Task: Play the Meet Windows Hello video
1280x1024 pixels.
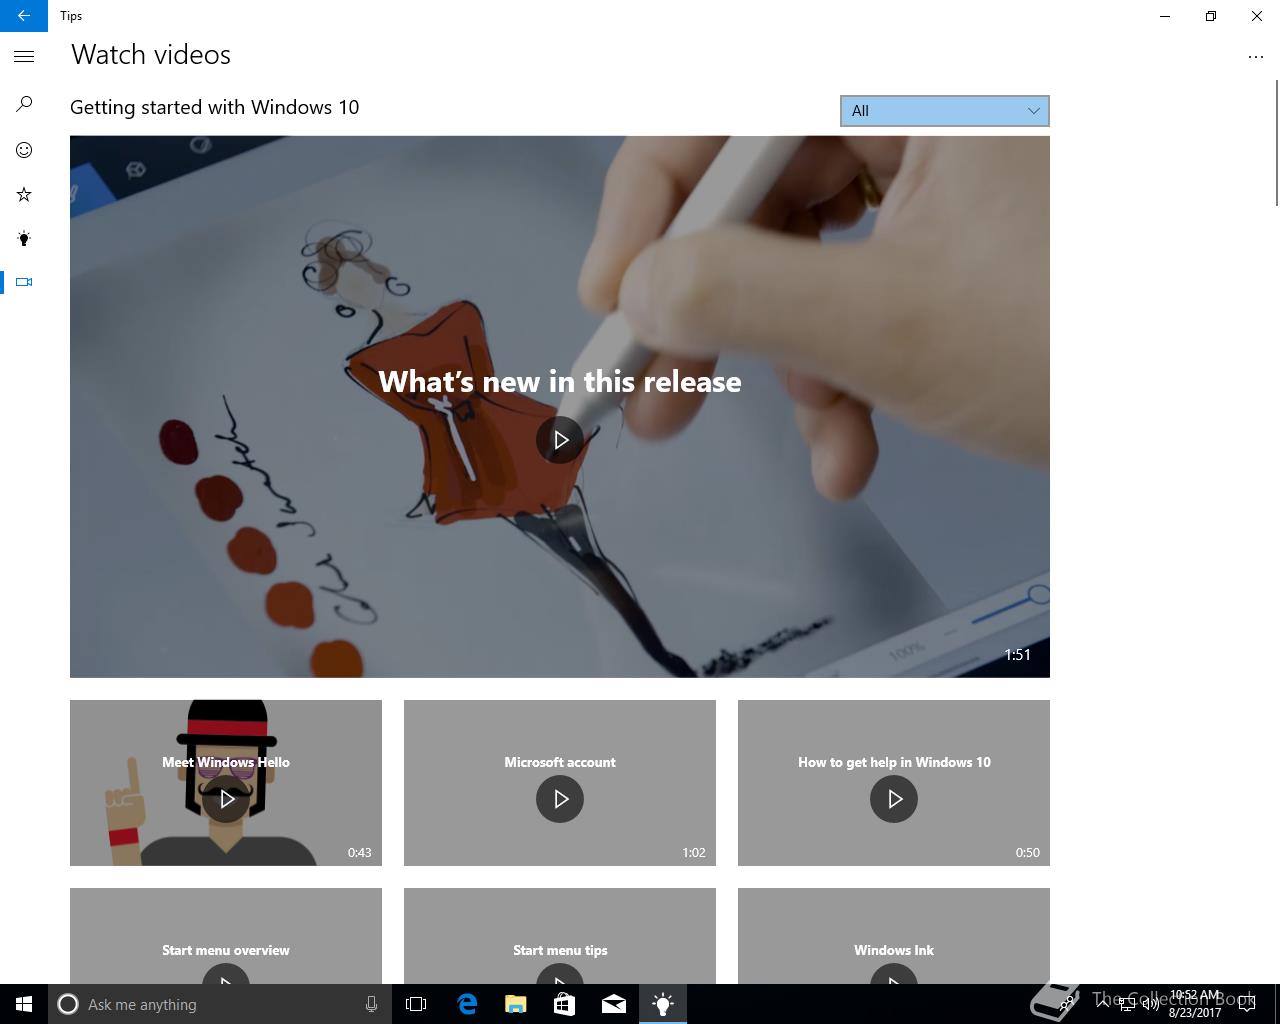Action: pos(226,799)
